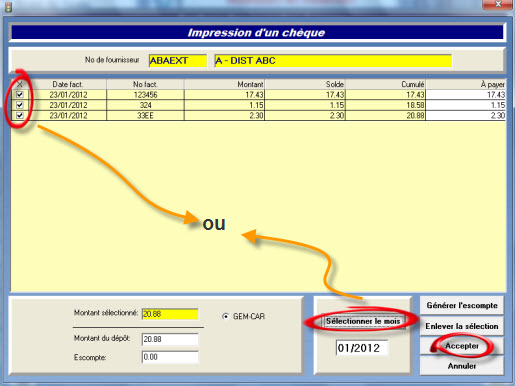Click the No fact. column header

point(145,84)
